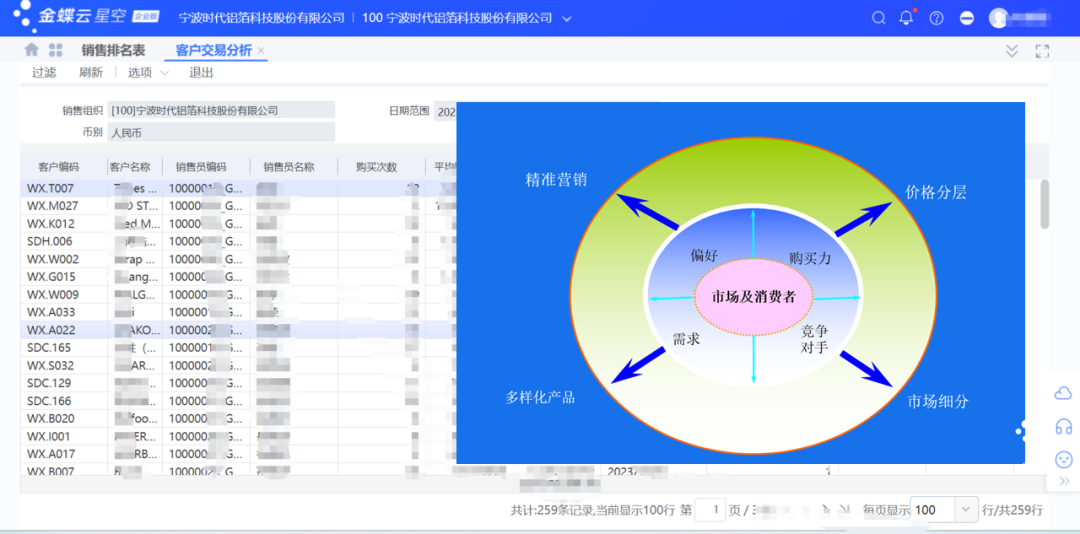Click the help question mark icon
This screenshot has height=534, width=1080.
tap(936, 18)
